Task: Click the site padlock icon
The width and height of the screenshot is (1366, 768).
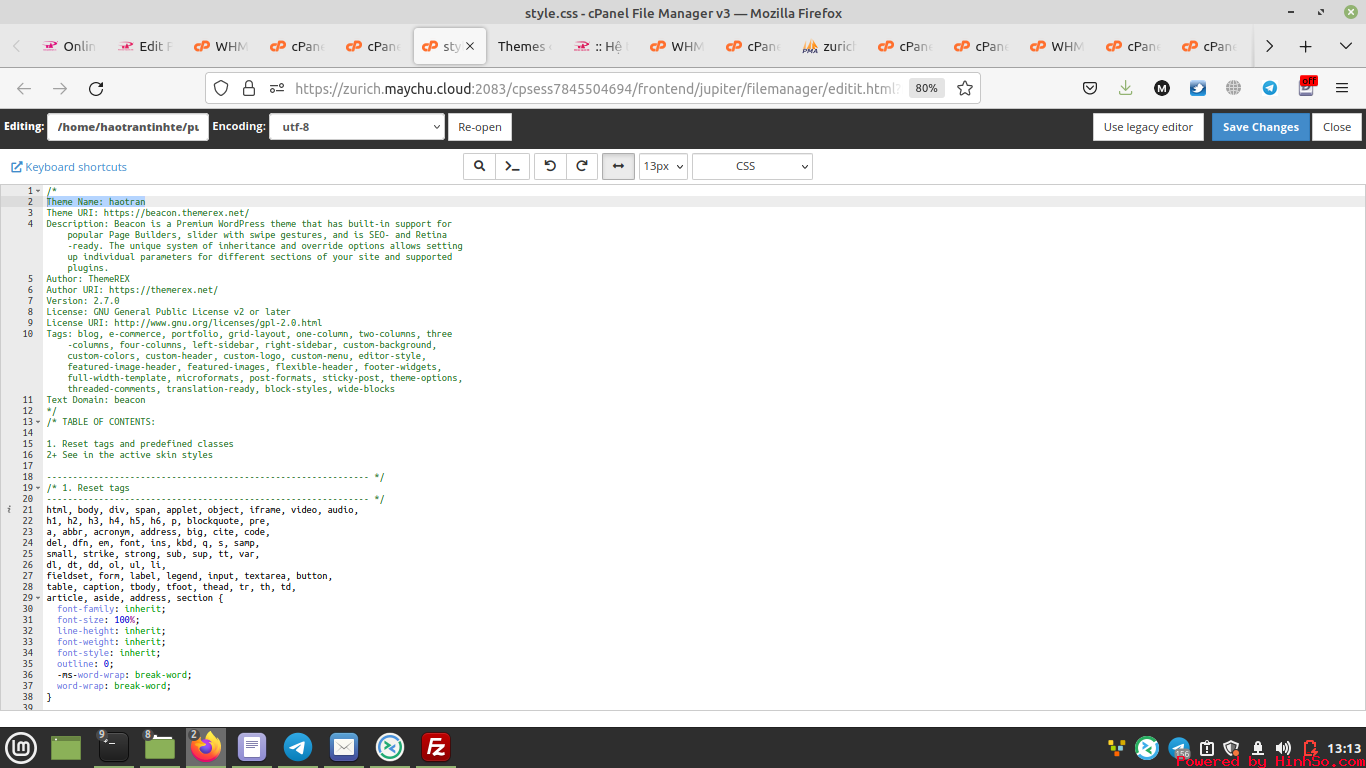Action: coord(249,88)
